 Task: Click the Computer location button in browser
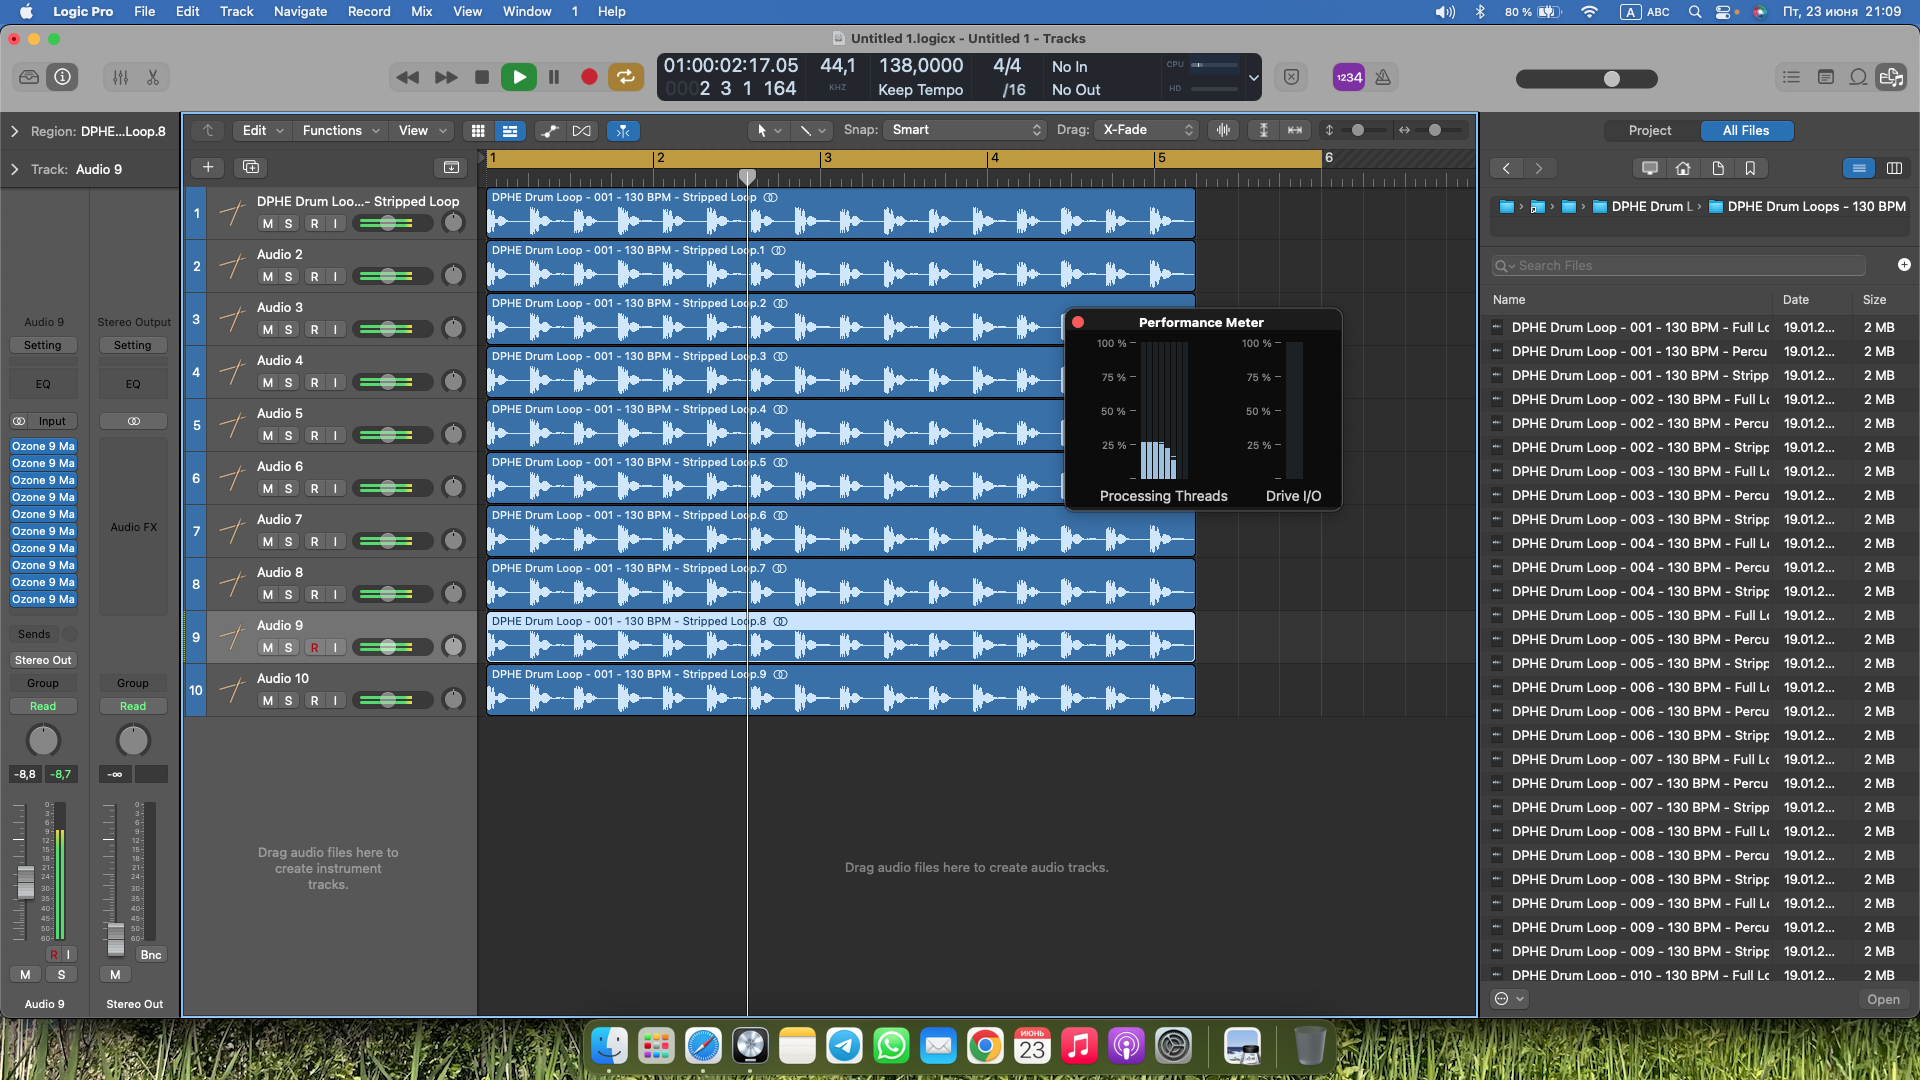(x=1650, y=168)
